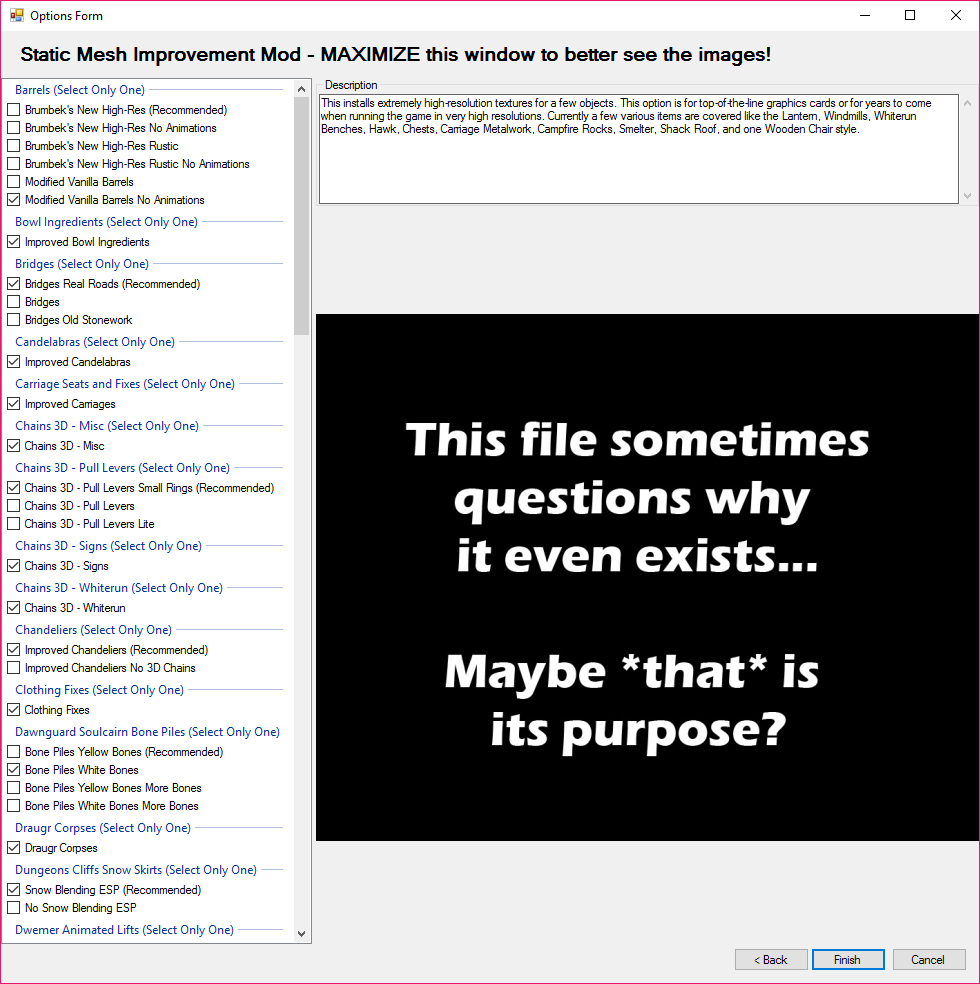Cancel the options form
Image resolution: width=980 pixels, height=984 pixels.
929,960
